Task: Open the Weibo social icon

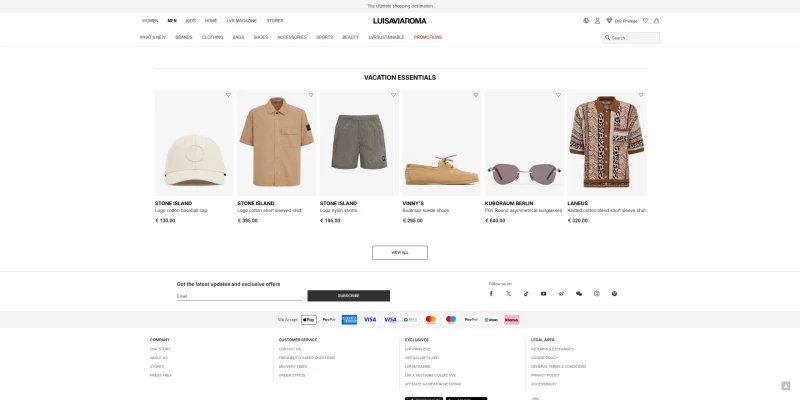Action: pos(561,294)
